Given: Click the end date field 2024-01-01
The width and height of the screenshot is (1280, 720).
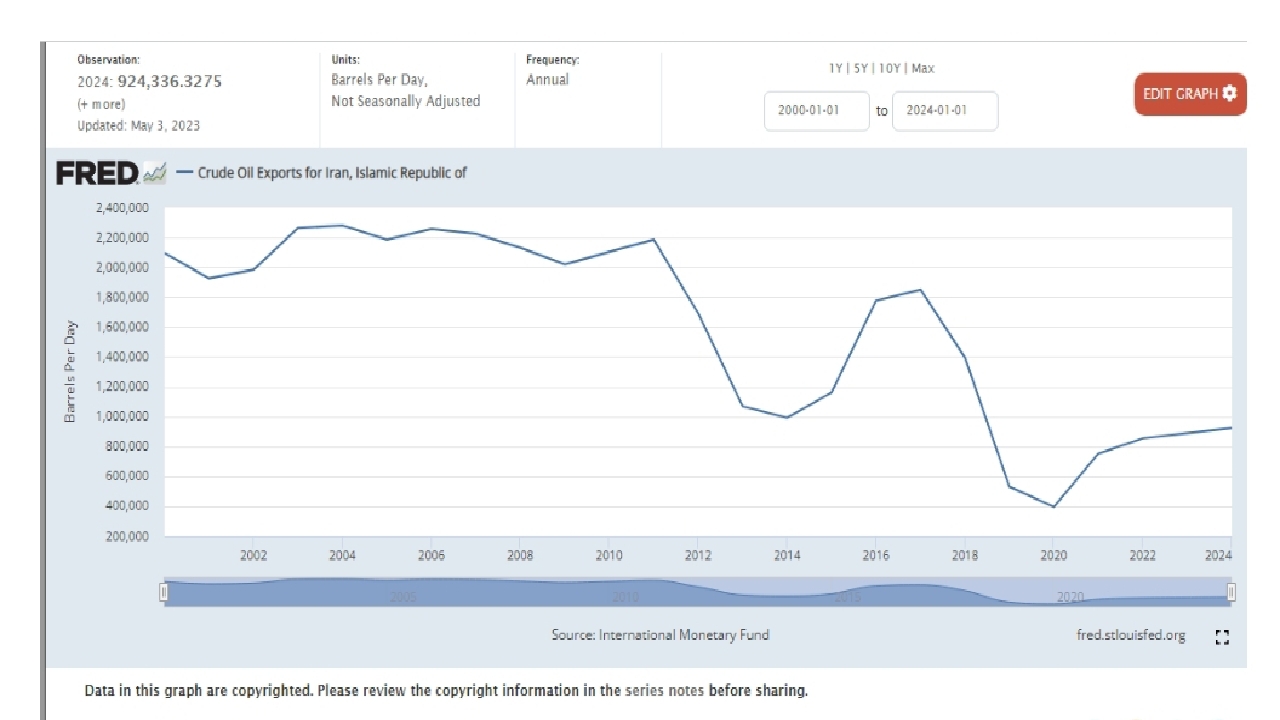Looking at the screenshot, I should point(944,111).
